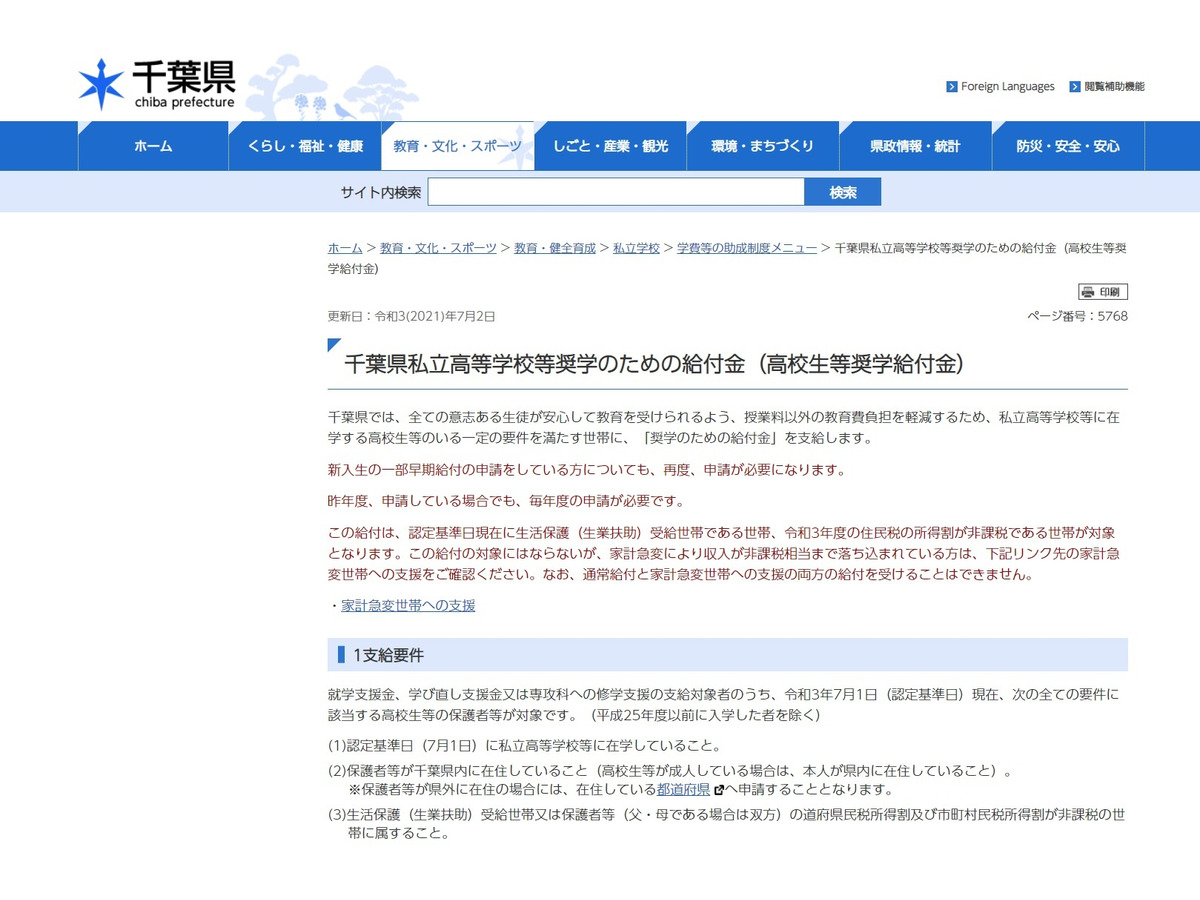1200x900 pixels.
Task: Click the Chiba Prefecture logo
Action: [x=150, y=82]
